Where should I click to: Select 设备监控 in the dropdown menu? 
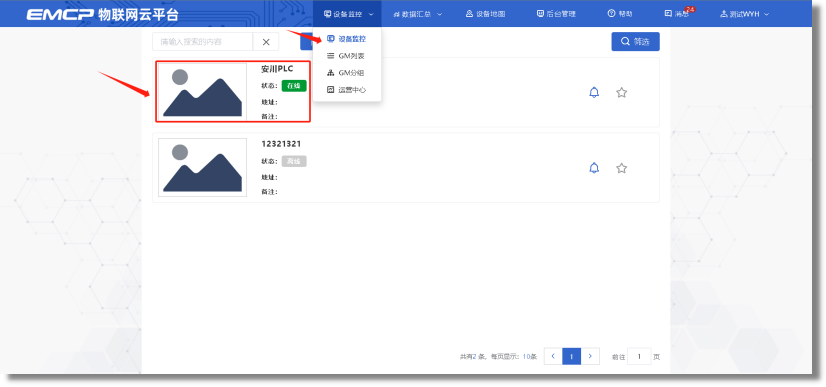(x=347, y=38)
